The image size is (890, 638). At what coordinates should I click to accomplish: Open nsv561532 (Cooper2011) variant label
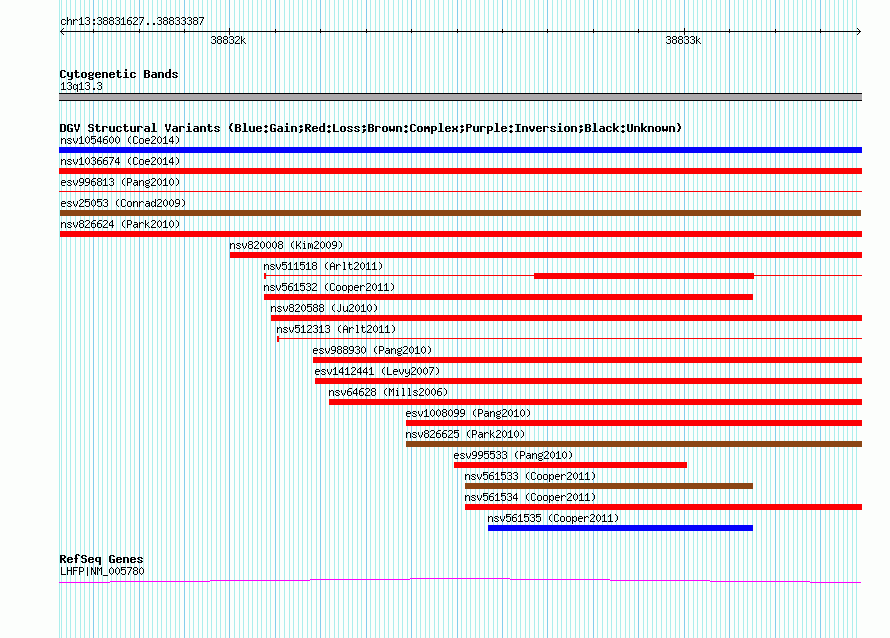point(329,287)
